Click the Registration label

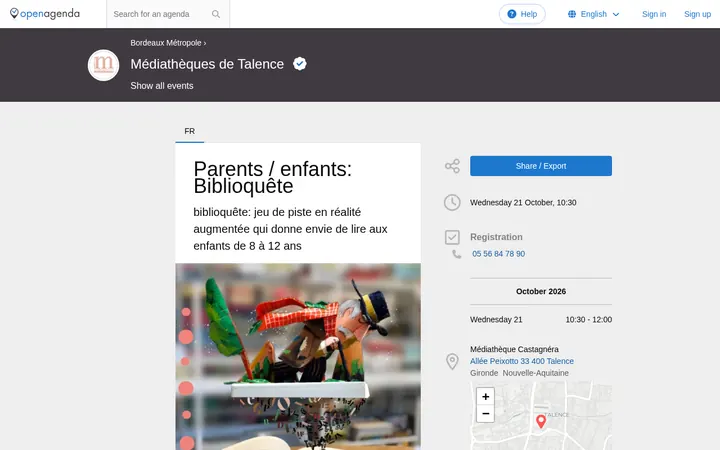coord(496,237)
